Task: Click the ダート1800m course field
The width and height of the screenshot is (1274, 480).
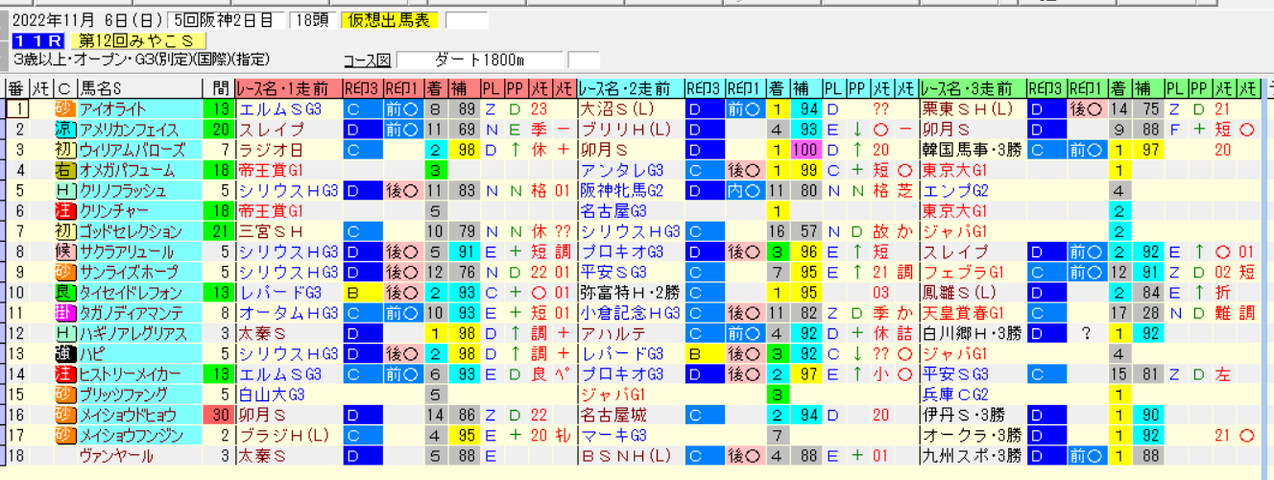Action: 480,60
